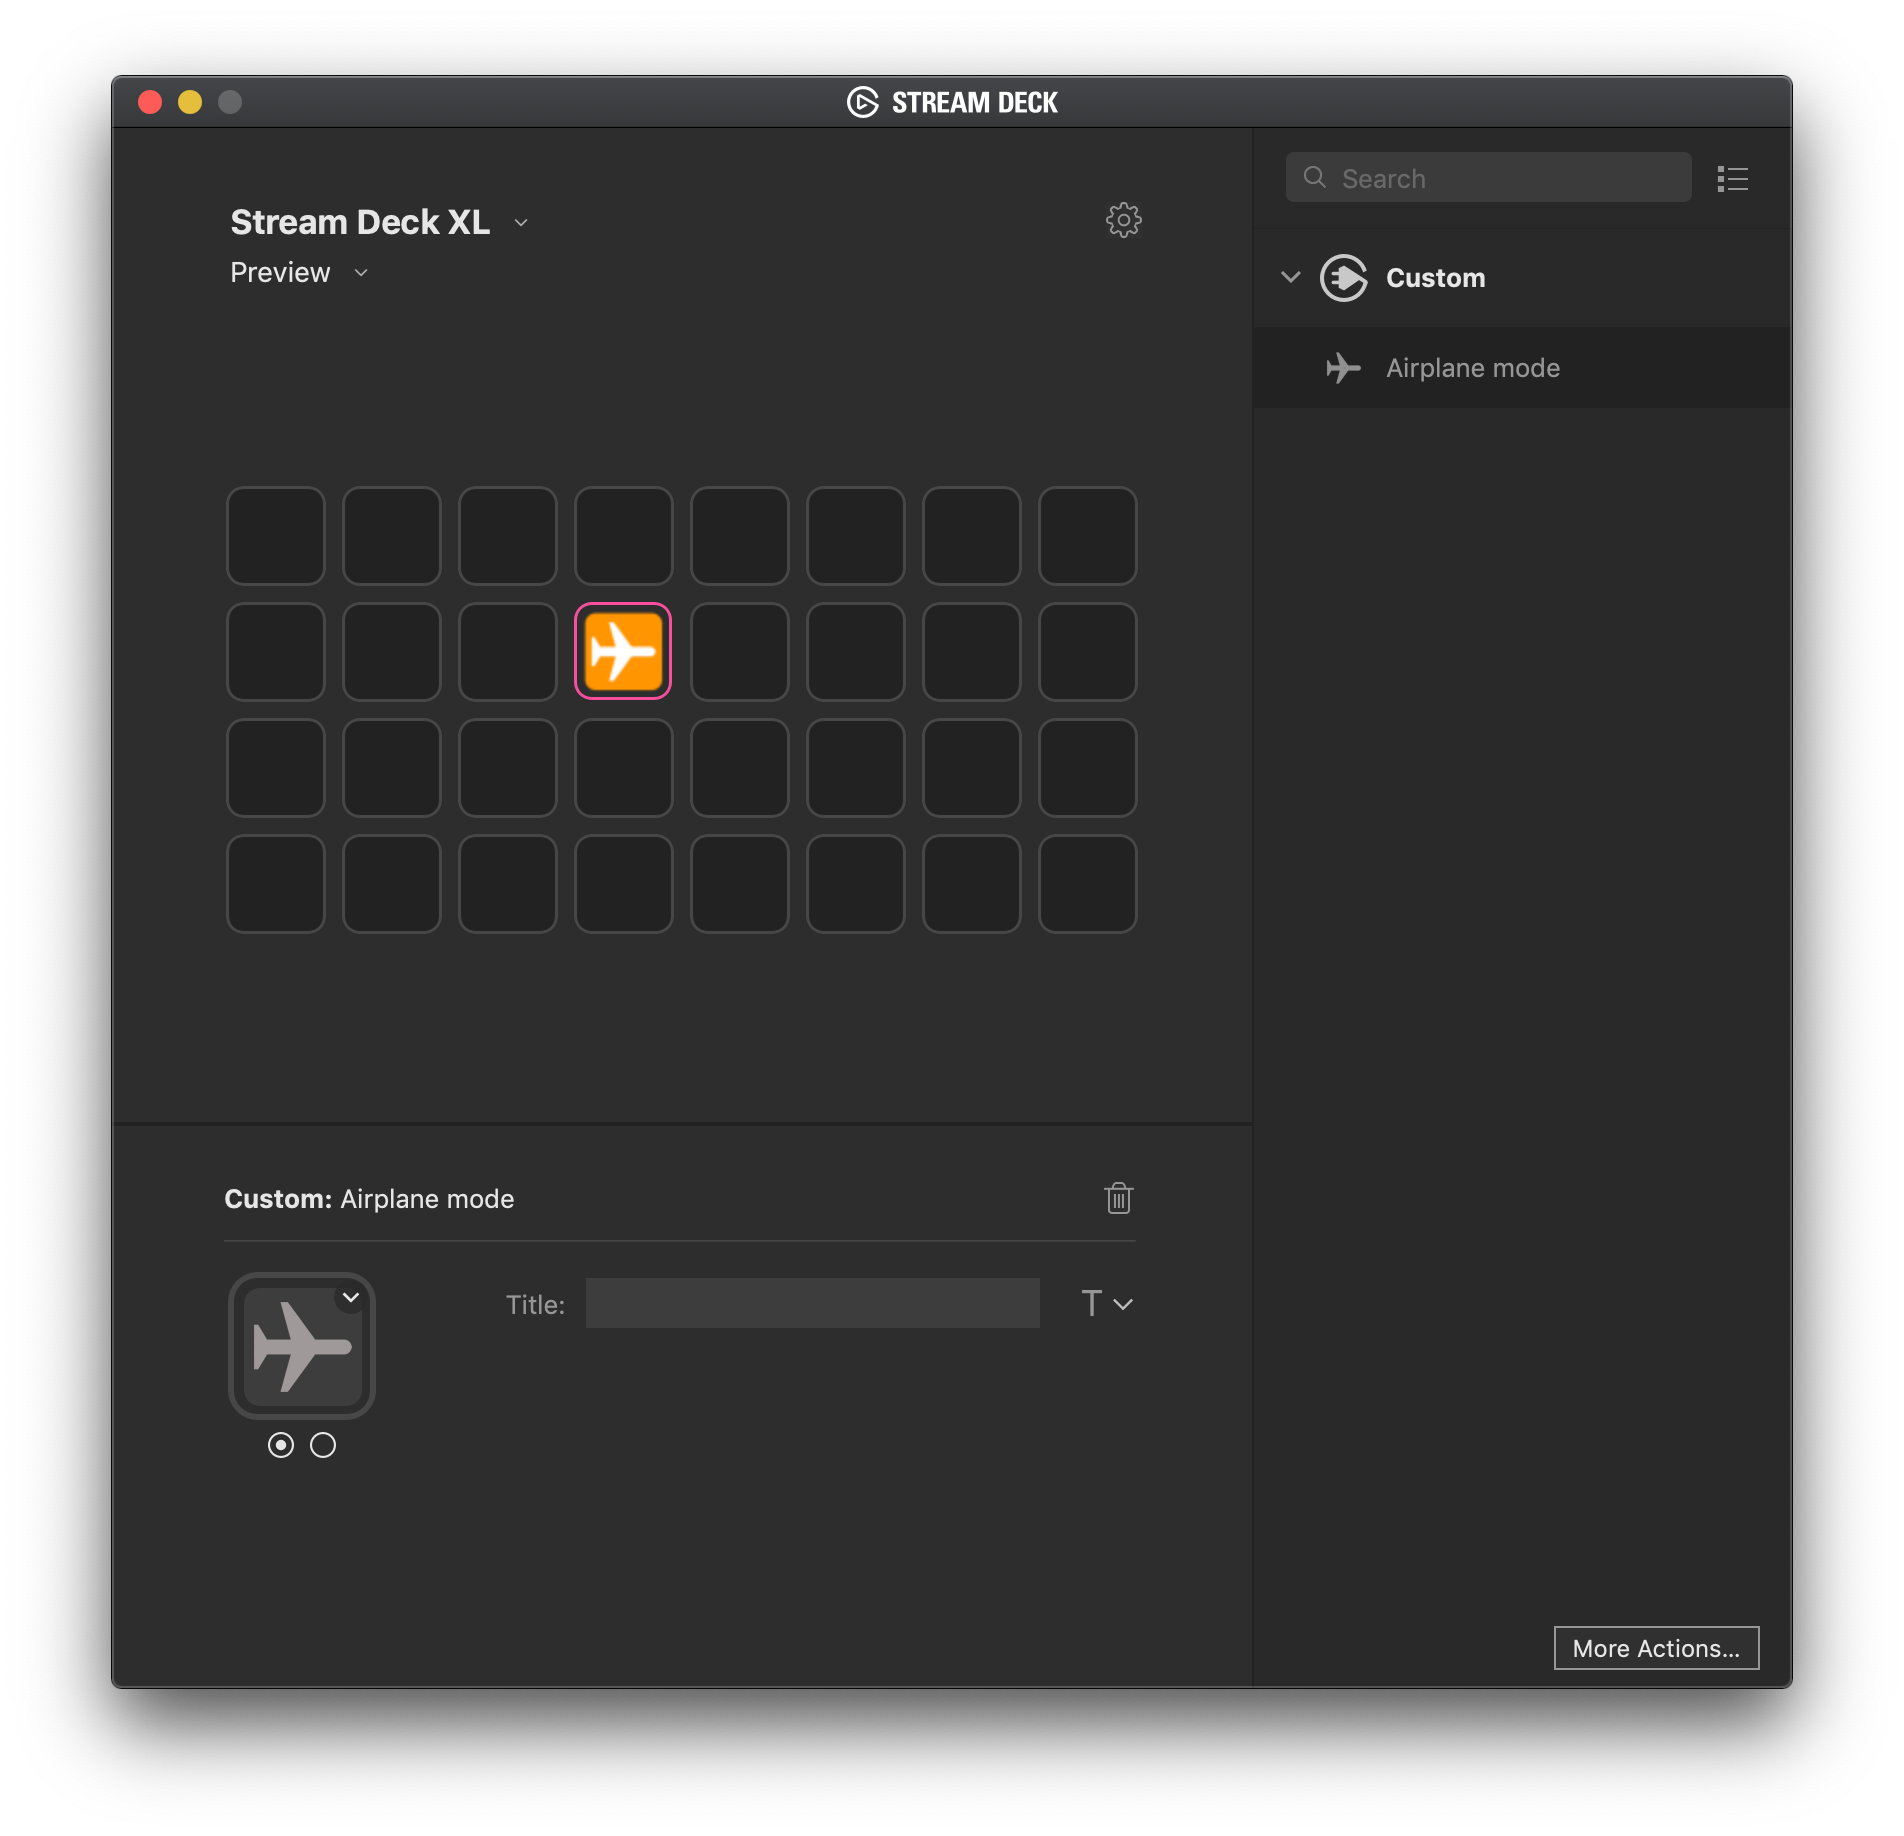This screenshot has width=1904, height=1836.
Task: Select the Airplane mode key on the grid
Action: (622, 651)
